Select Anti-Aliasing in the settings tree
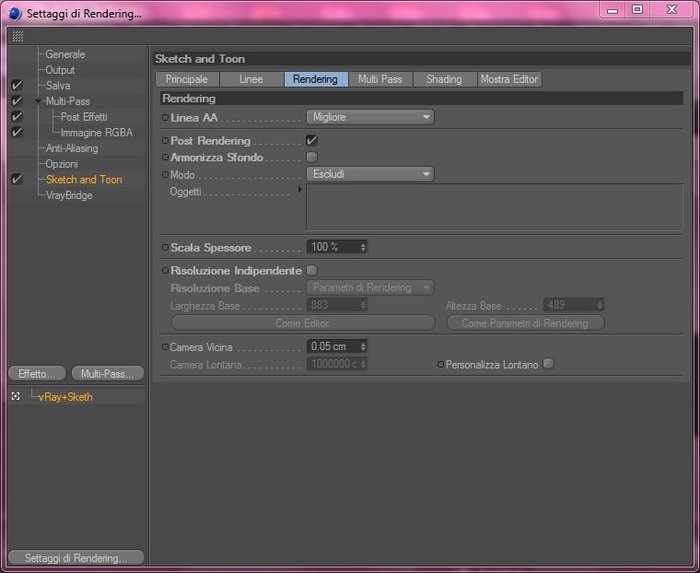 pyautogui.click(x=72, y=148)
